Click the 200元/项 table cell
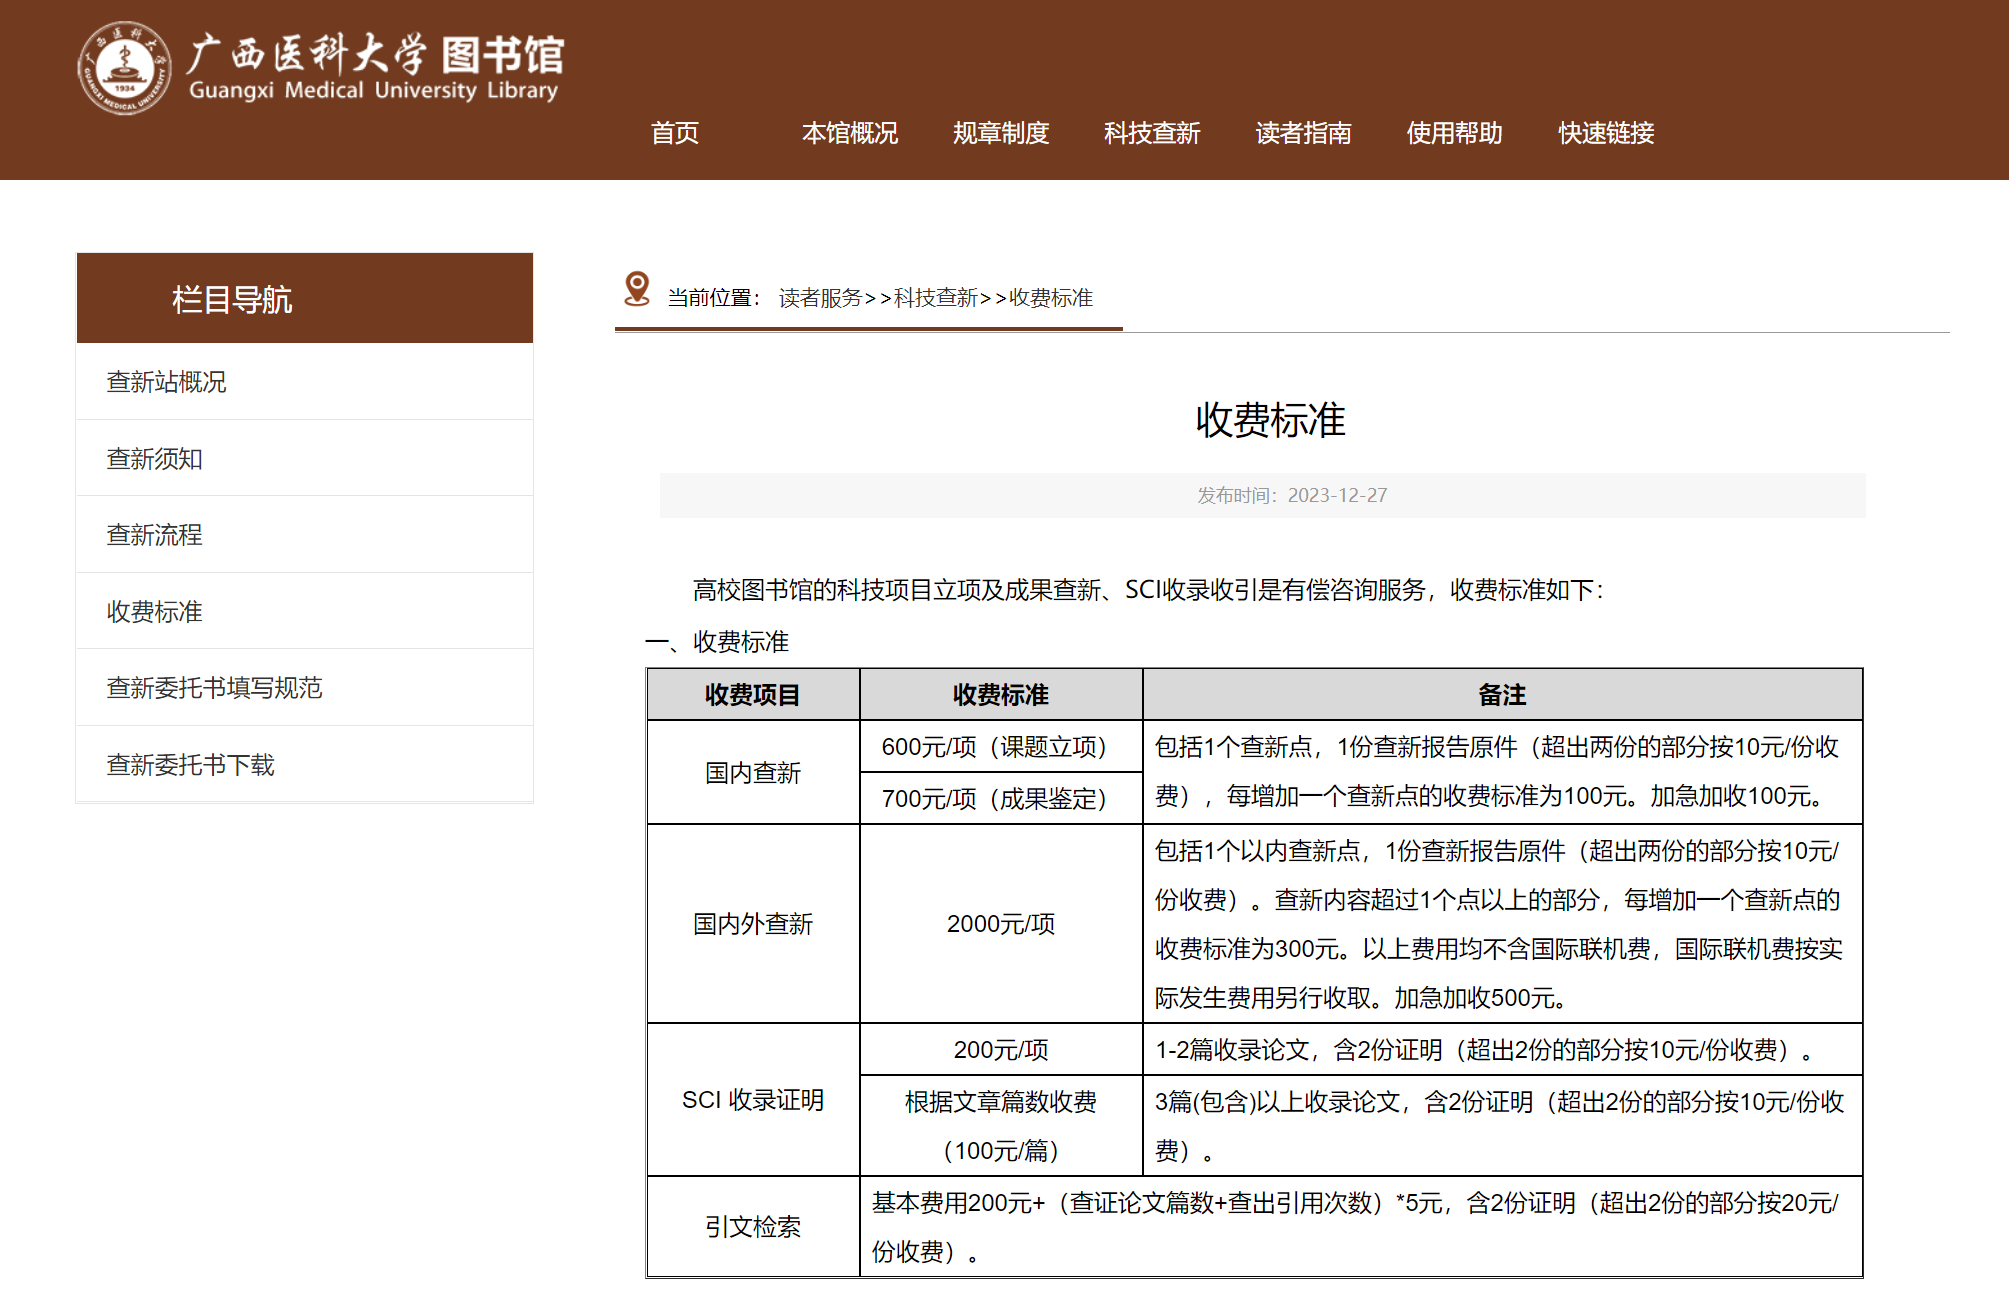2009x1295 pixels. tap(1001, 1050)
